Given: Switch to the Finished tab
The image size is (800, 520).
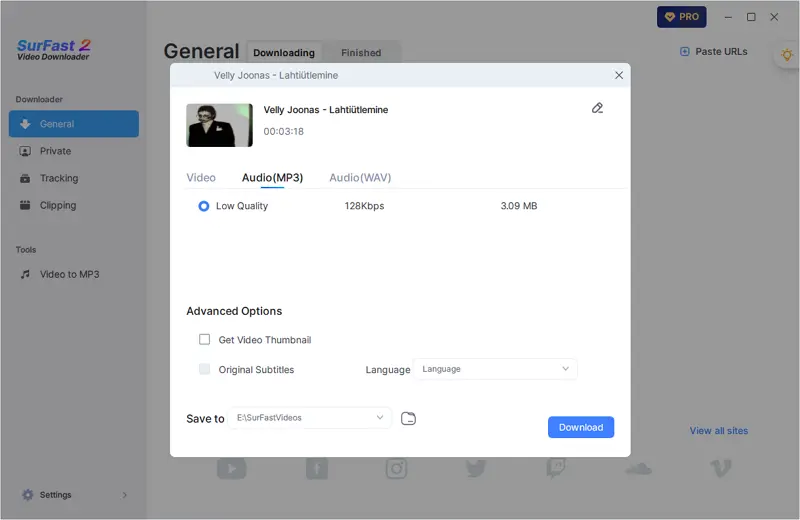Looking at the screenshot, I should [361, 53].
